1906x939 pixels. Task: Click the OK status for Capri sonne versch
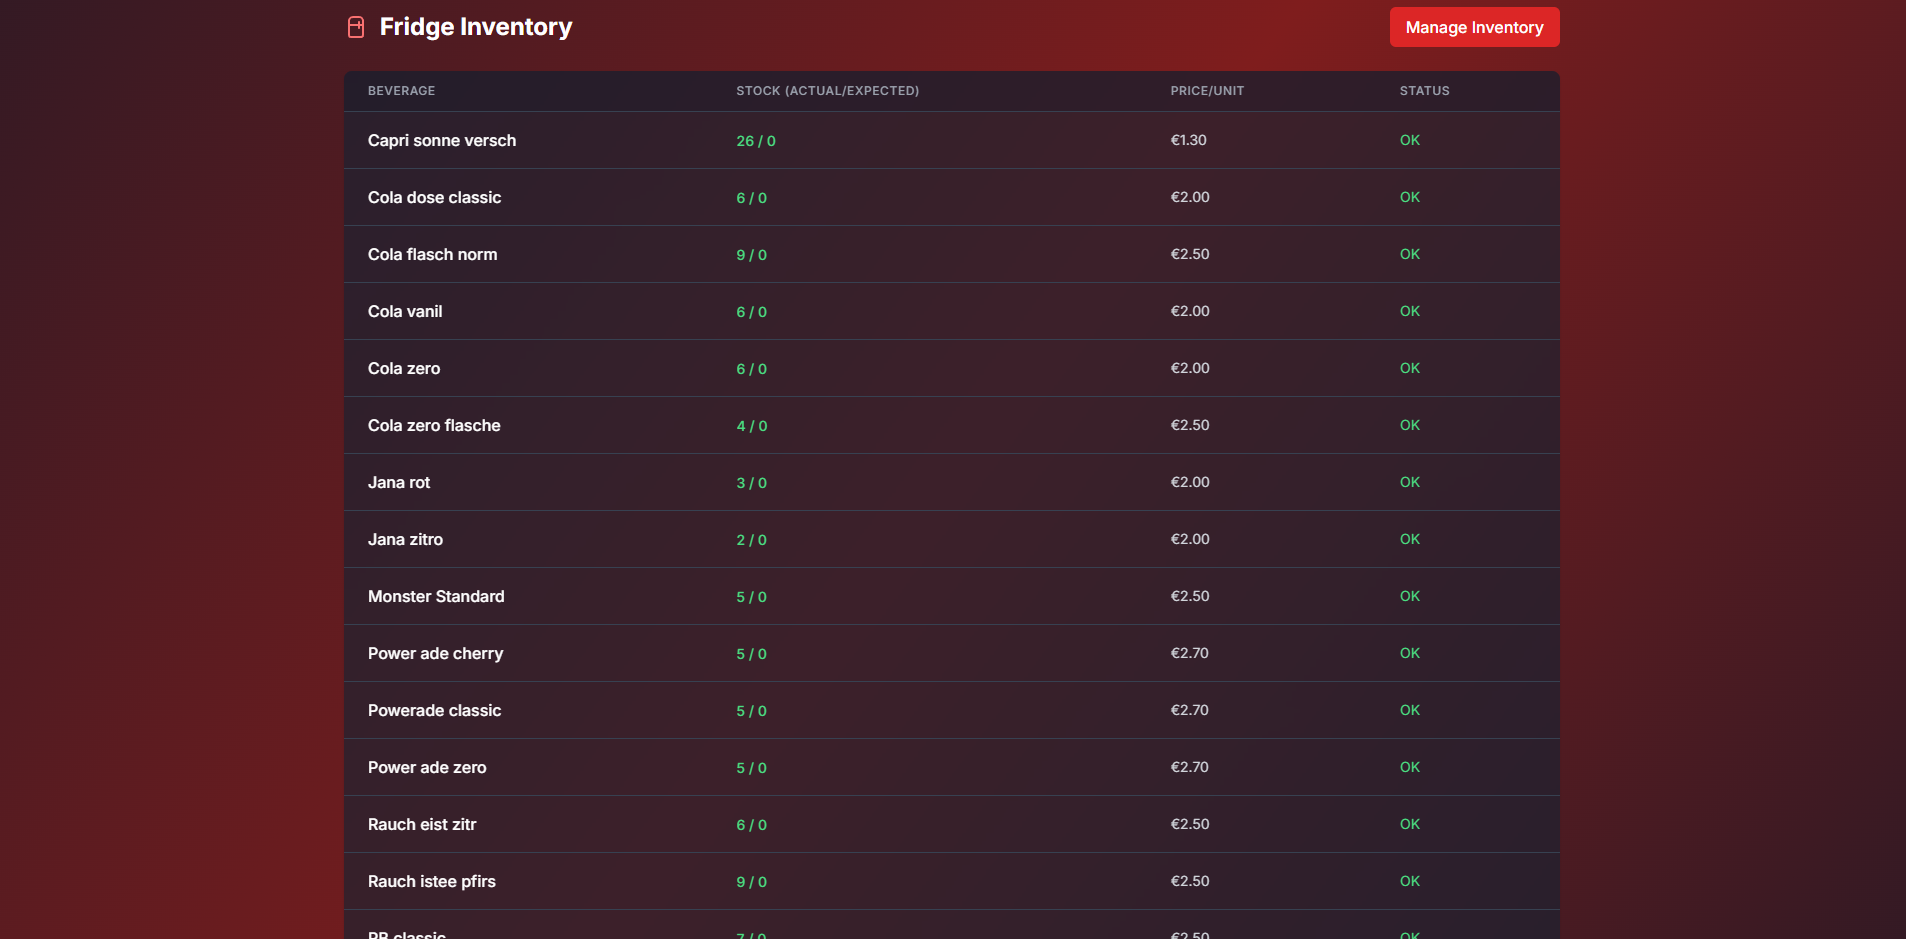pos(1410,140)
